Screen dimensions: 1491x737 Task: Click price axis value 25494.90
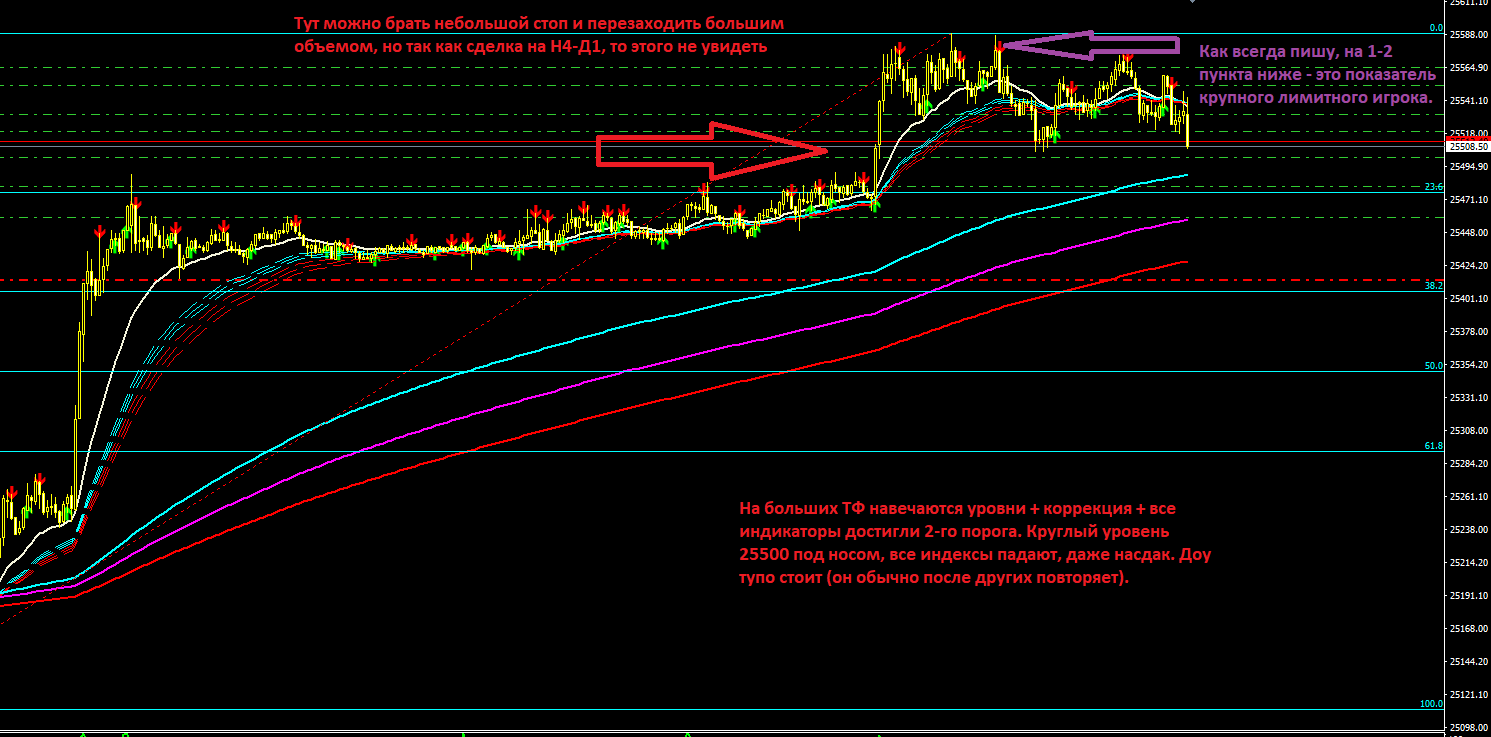[1467, 167]
